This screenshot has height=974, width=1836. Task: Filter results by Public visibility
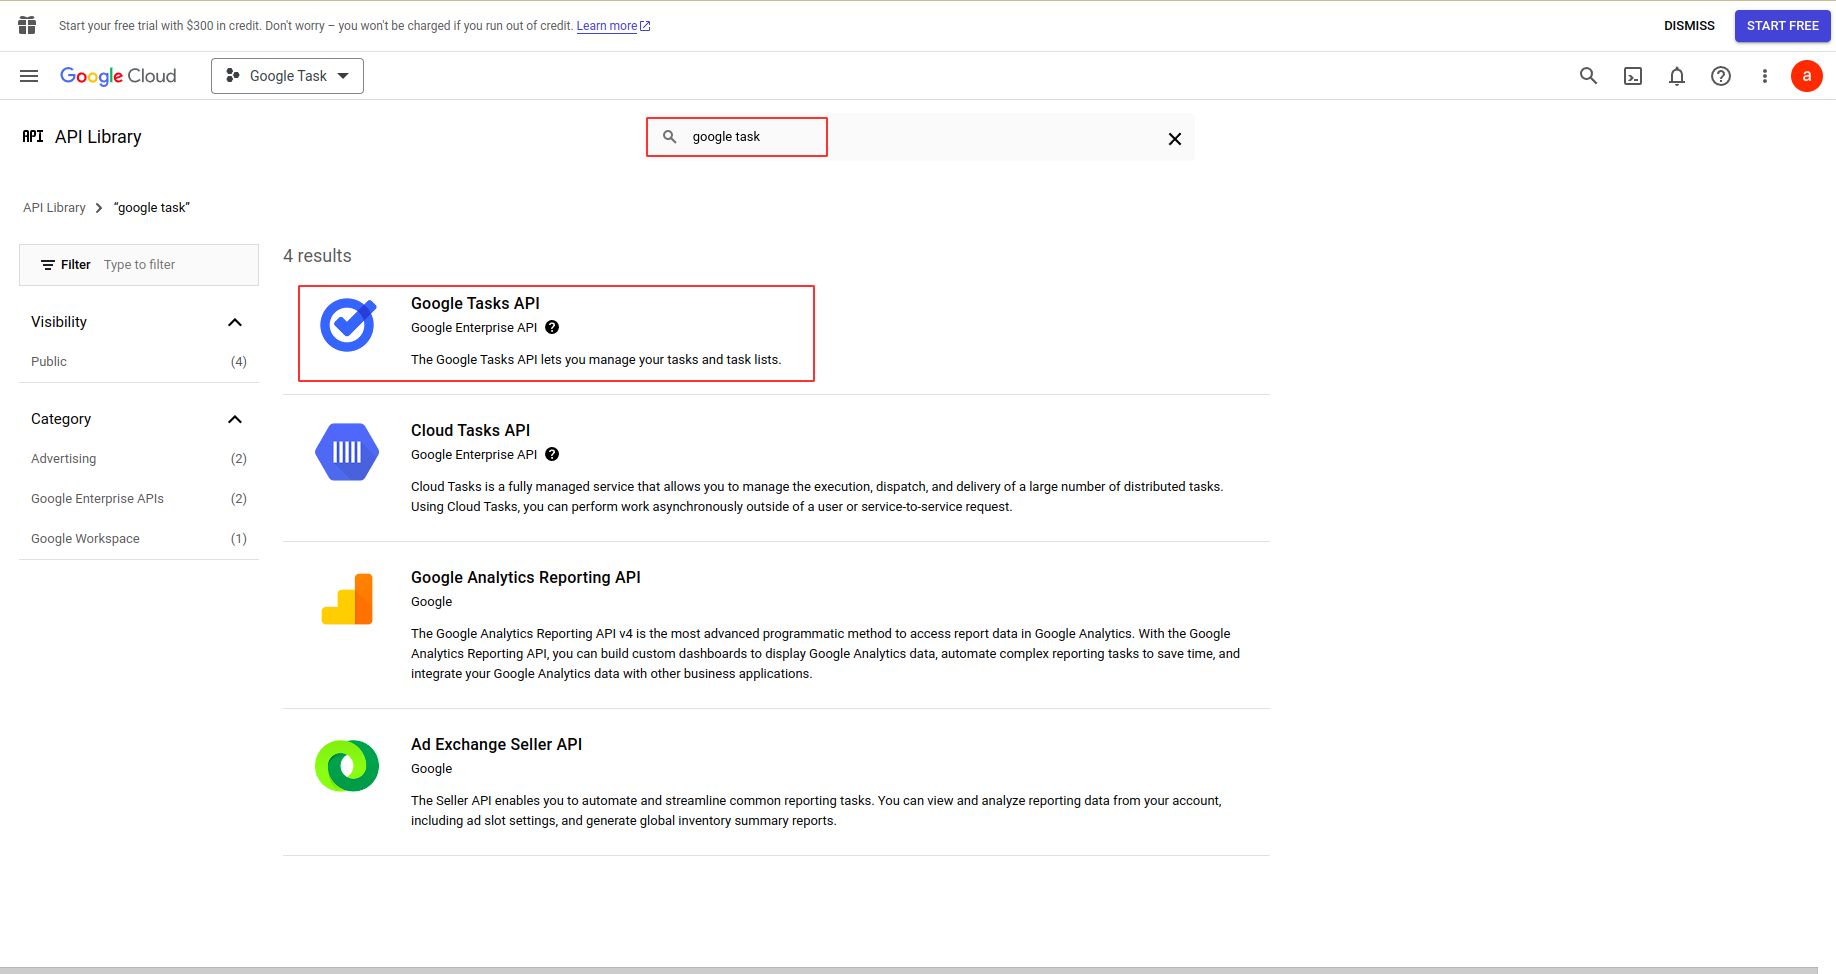point(139,362)
